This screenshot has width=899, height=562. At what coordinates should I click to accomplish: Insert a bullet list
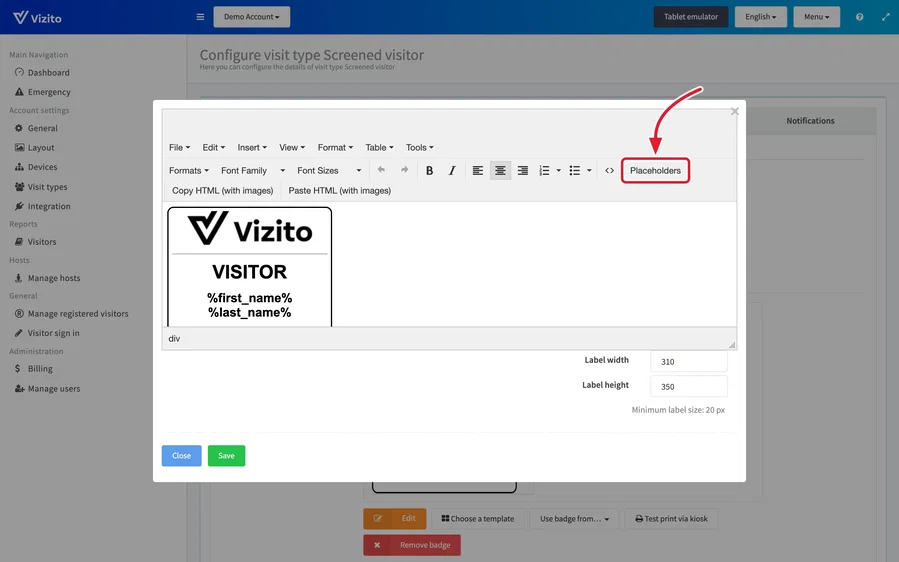(574, 170)
